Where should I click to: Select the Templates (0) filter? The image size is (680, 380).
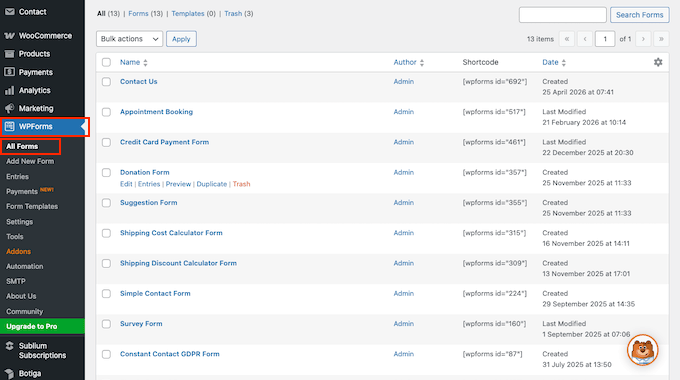coord(193,13)
